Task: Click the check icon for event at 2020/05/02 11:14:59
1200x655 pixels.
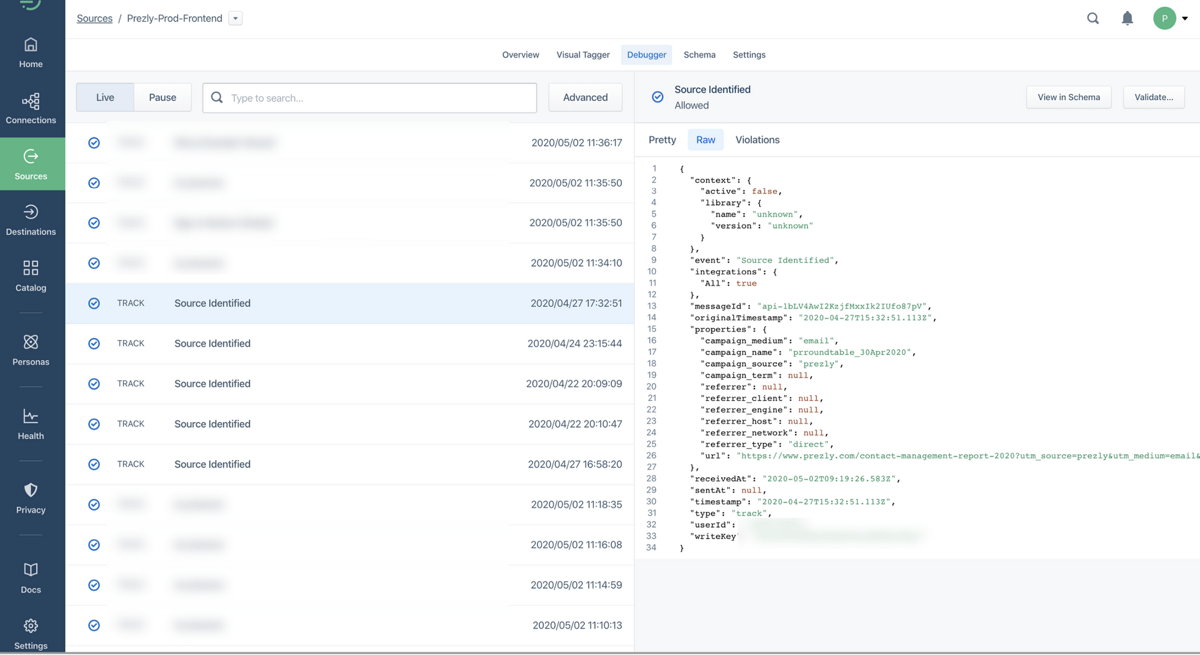Action: point(94,585)
